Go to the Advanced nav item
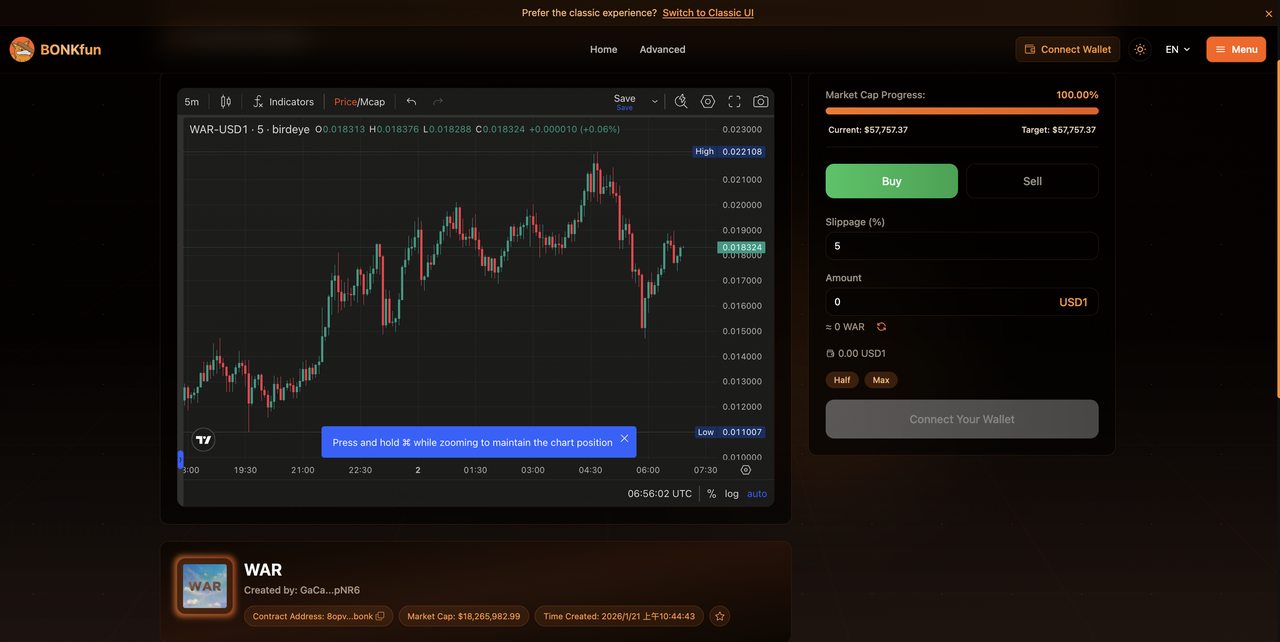This screenshot has width=1280, height=642. pyautogui.click(x=662, y=49)
